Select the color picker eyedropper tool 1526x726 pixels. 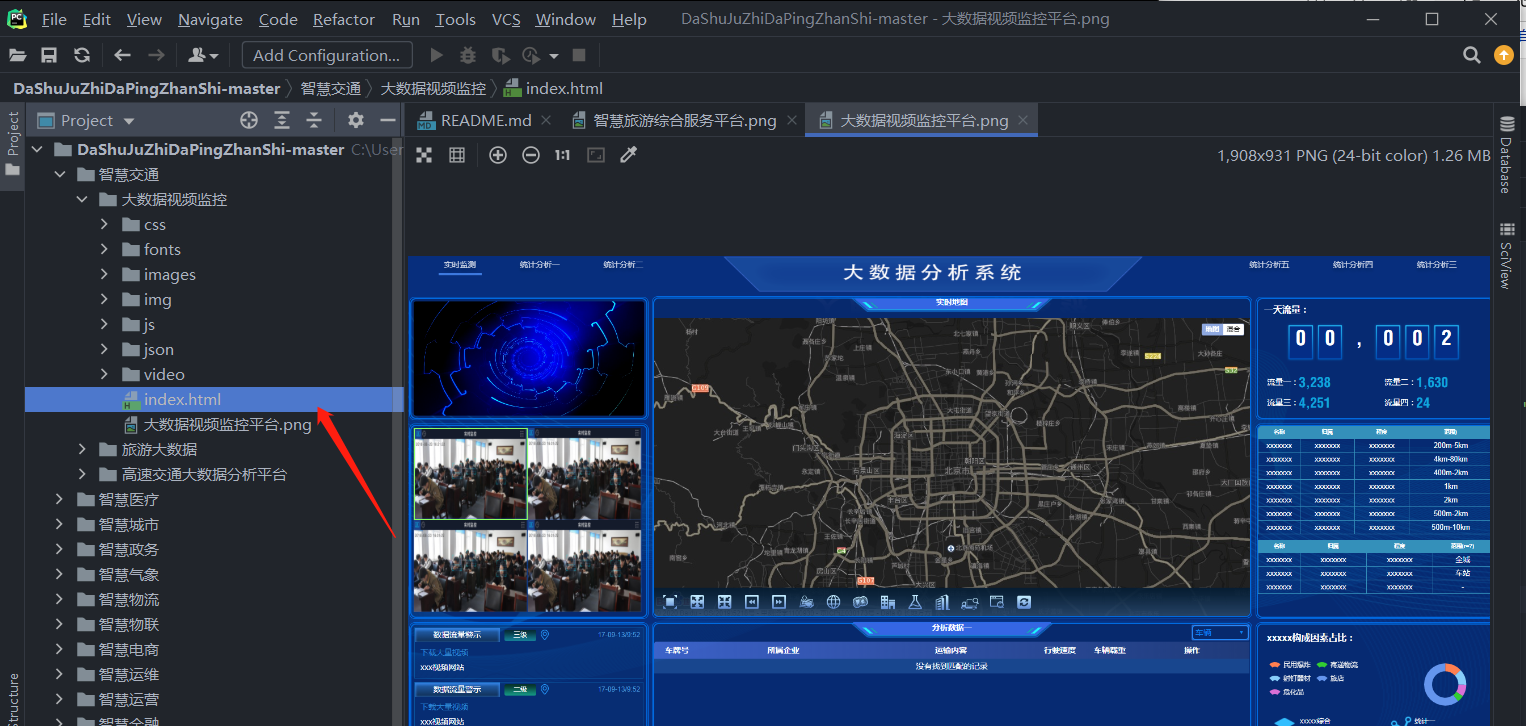pyautogui.click(x=629, y=155)
